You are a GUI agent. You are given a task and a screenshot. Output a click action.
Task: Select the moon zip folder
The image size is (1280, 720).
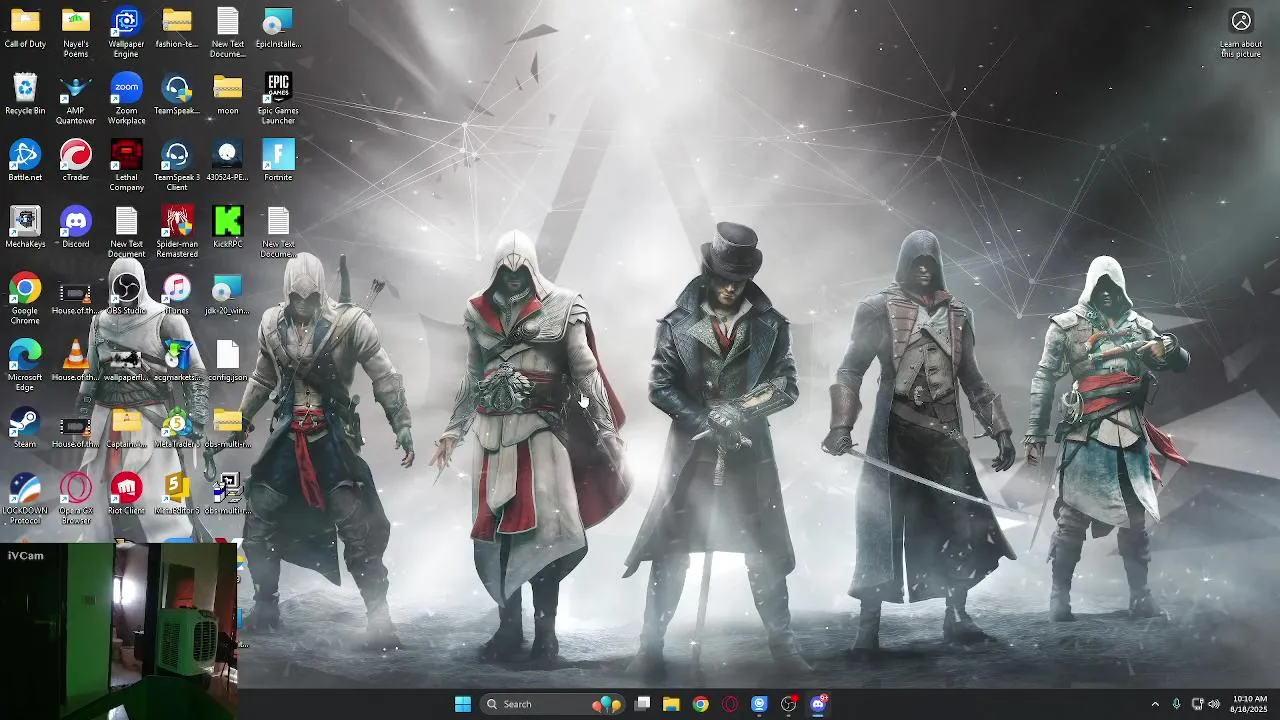pos(228,95)
